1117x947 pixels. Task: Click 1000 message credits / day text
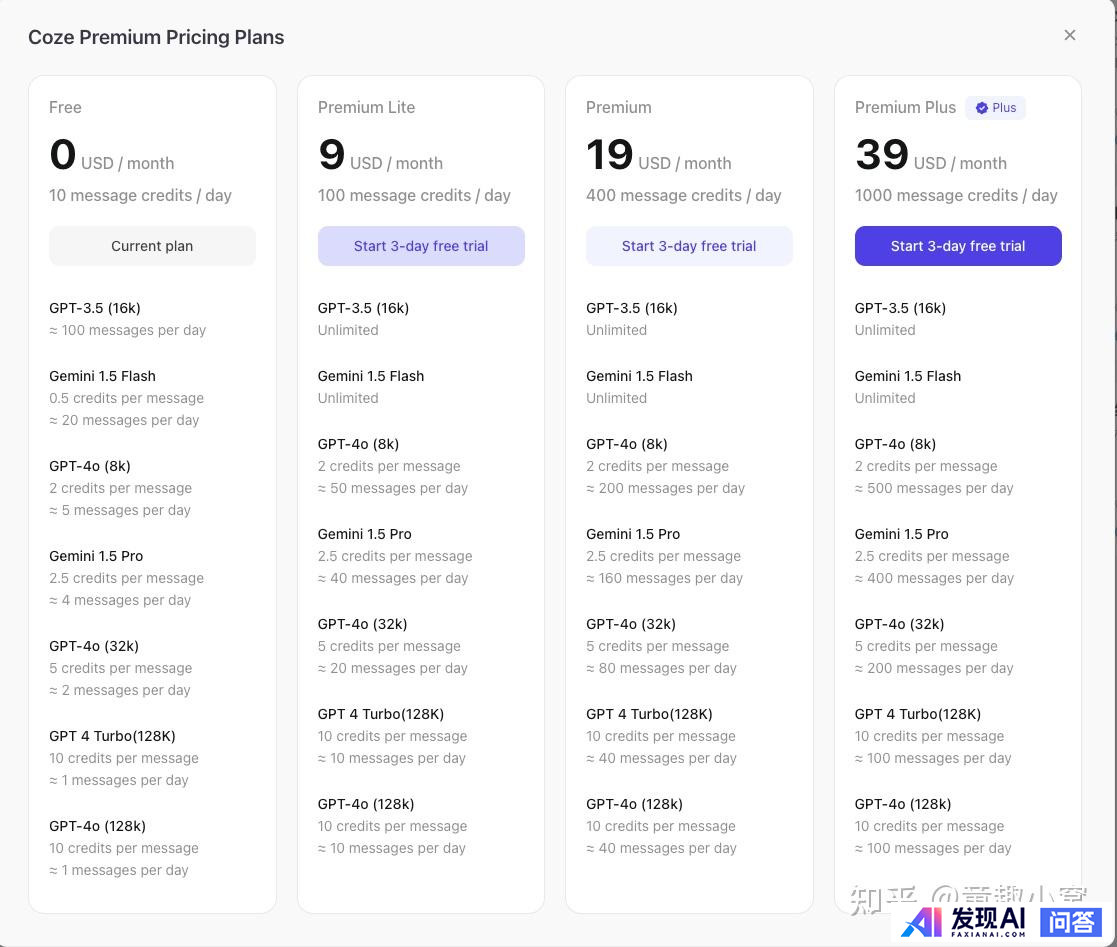tap(956, 195)
